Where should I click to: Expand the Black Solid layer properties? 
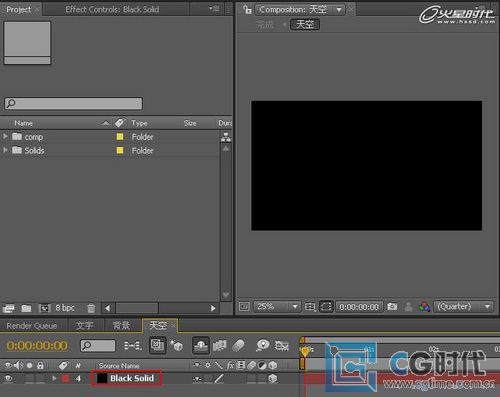point(54,378)
